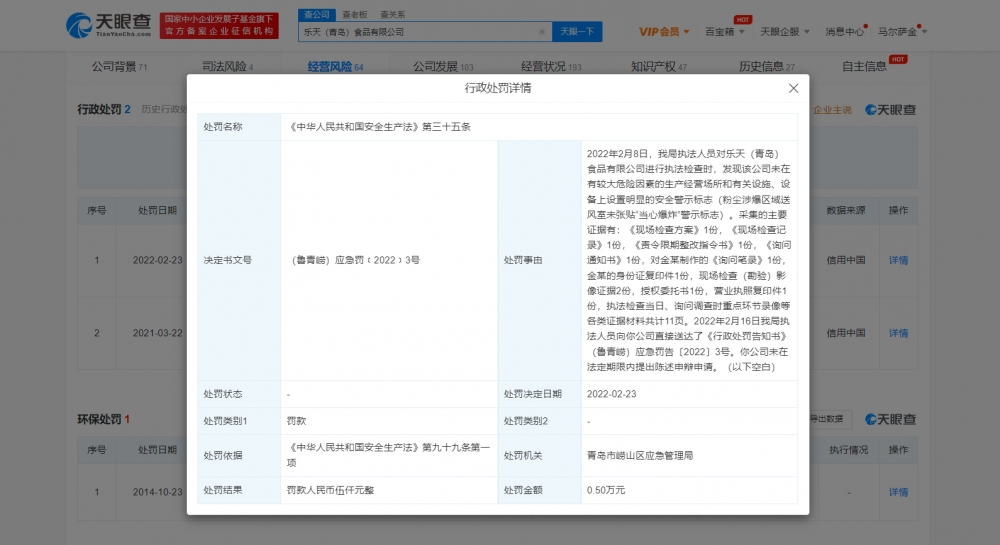Click 信用中国 source in the 2021-03-22 row
1000x545 pixels.
pyautogui.click(x=846, y=333)
